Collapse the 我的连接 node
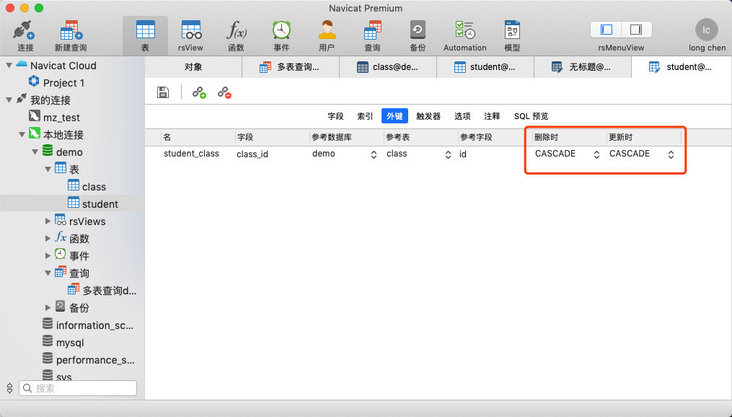The image size is (732, 417). (x=9, y=100)
